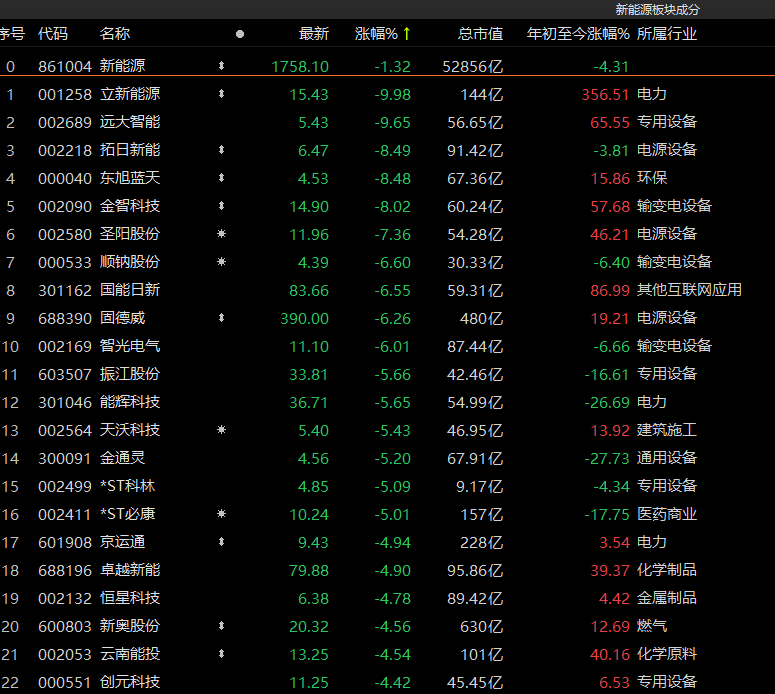Click the marker icon beside 东旭蓝天

pyautogui.click(x=221, y=178)
